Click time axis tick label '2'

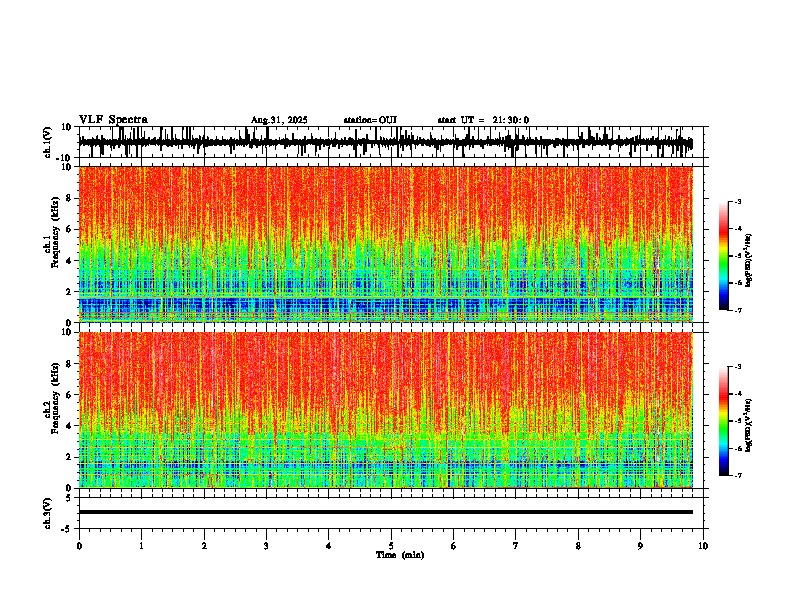(204, 546)
